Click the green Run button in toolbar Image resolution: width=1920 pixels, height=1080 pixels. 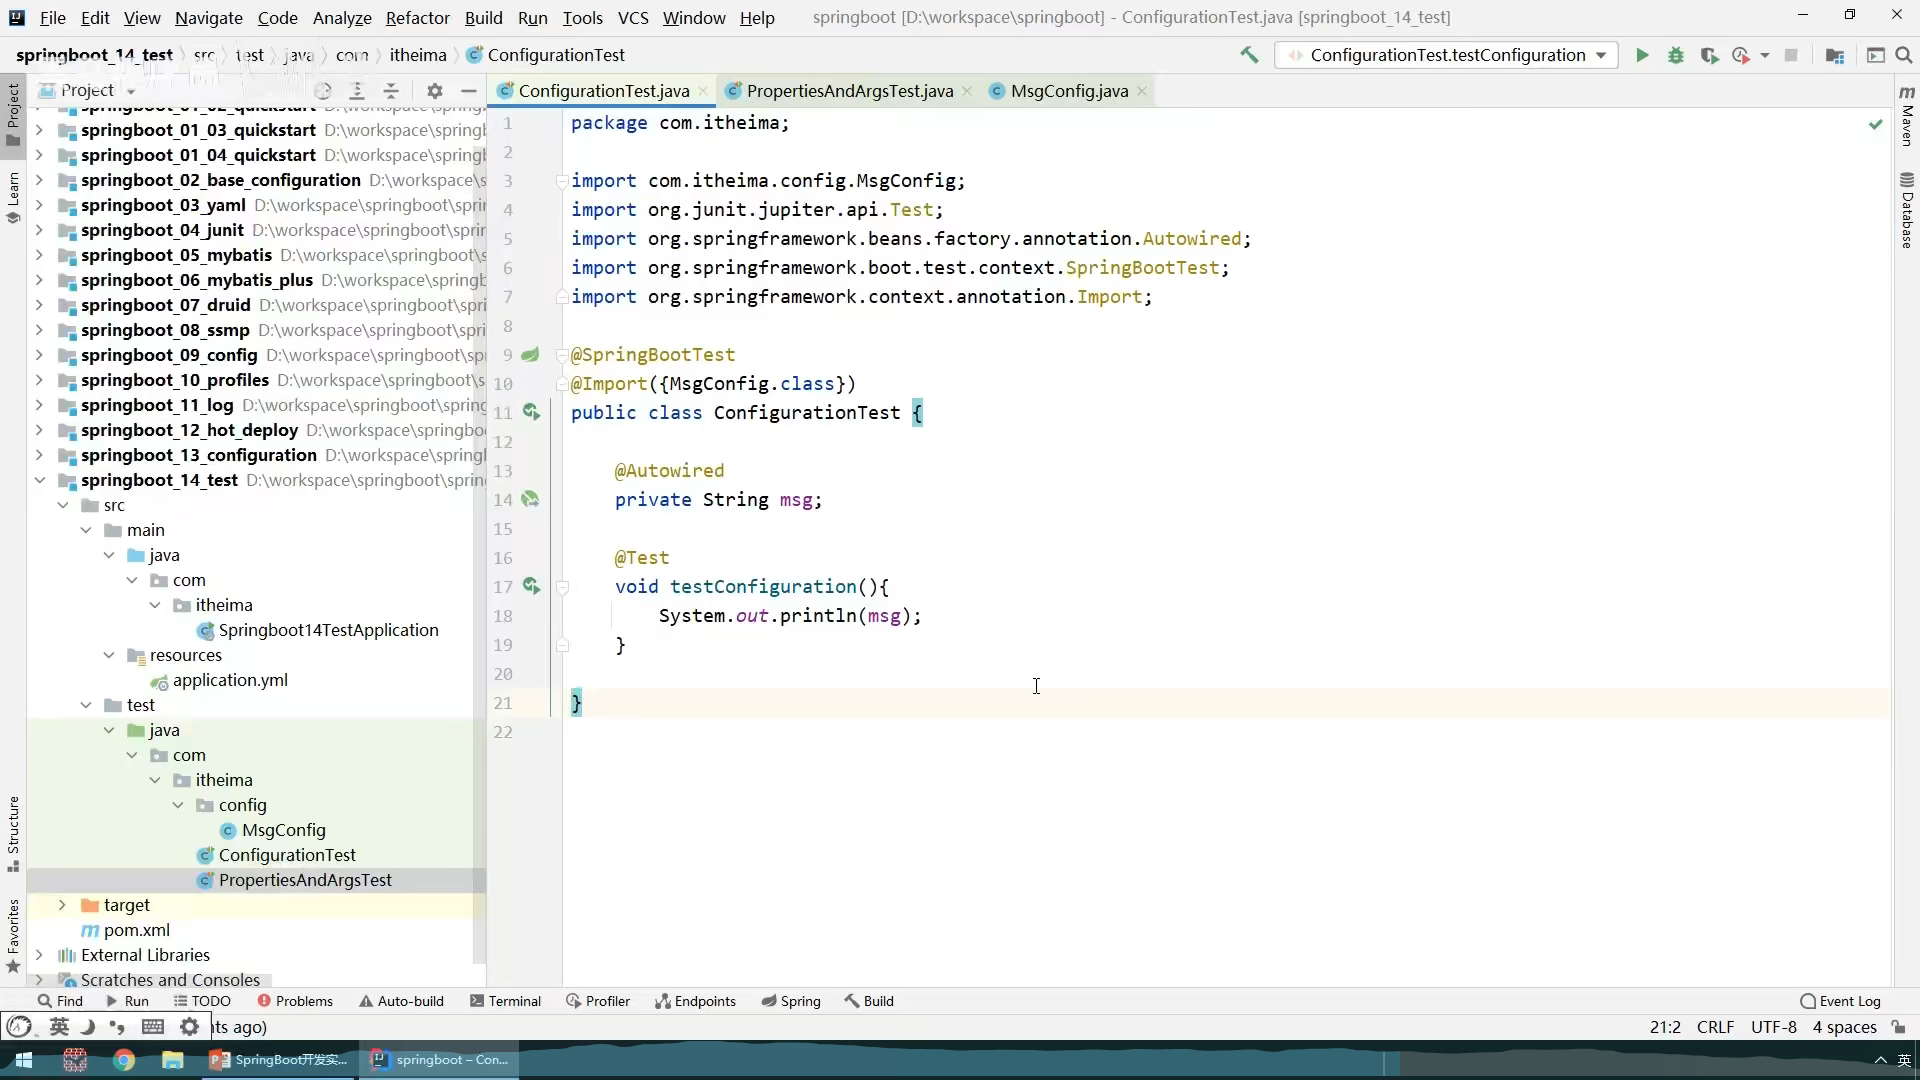(x=1642, y=56)
